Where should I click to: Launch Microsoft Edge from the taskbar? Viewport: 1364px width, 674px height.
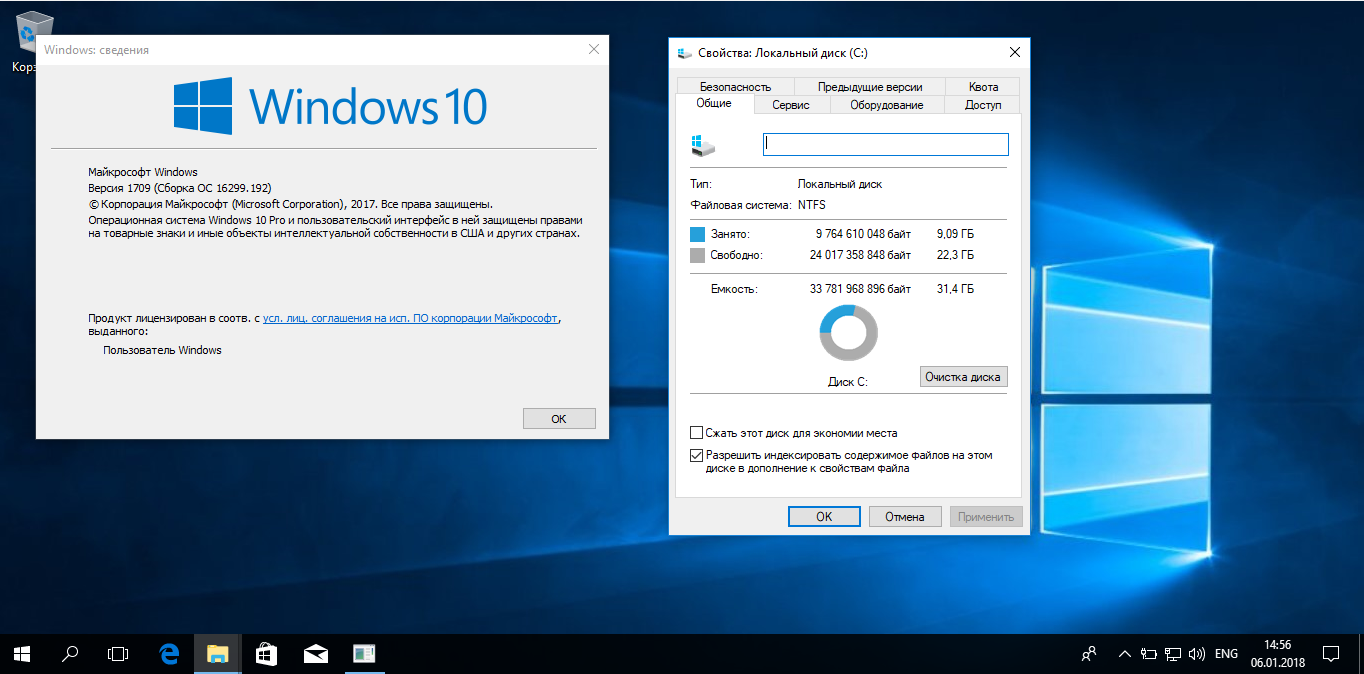[x=169, y=654]
